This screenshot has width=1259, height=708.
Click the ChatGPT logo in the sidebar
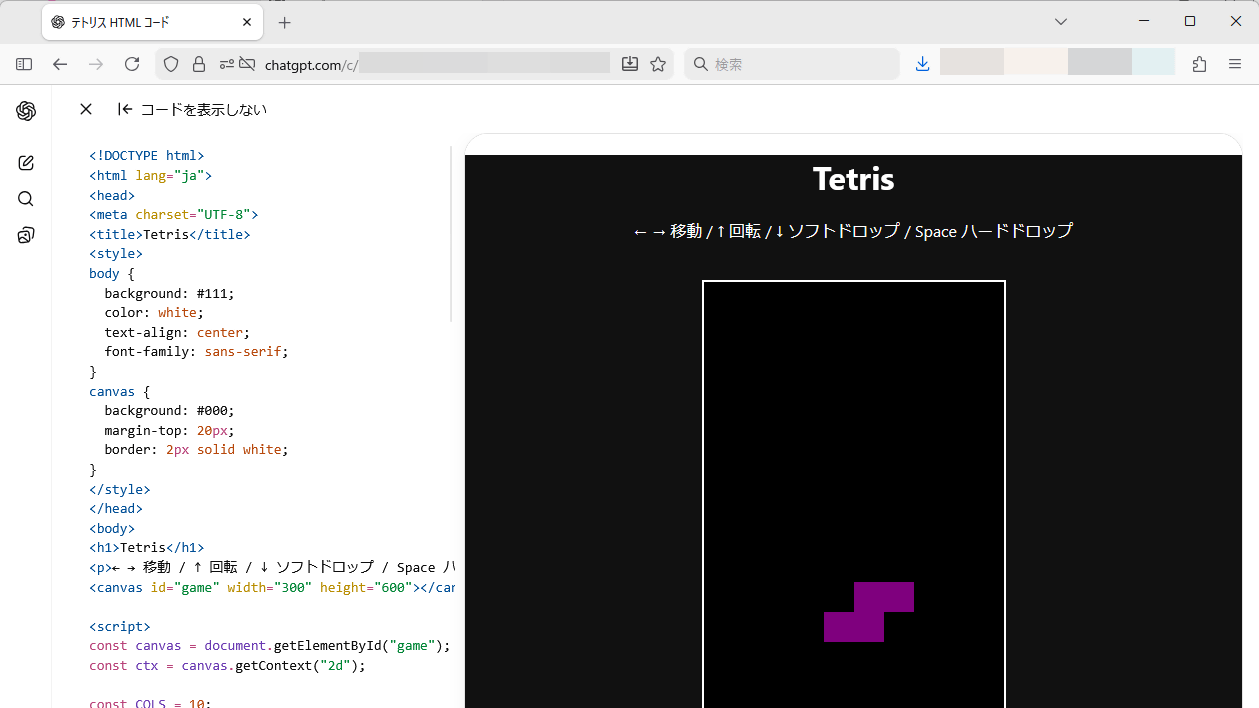(26, 111)
